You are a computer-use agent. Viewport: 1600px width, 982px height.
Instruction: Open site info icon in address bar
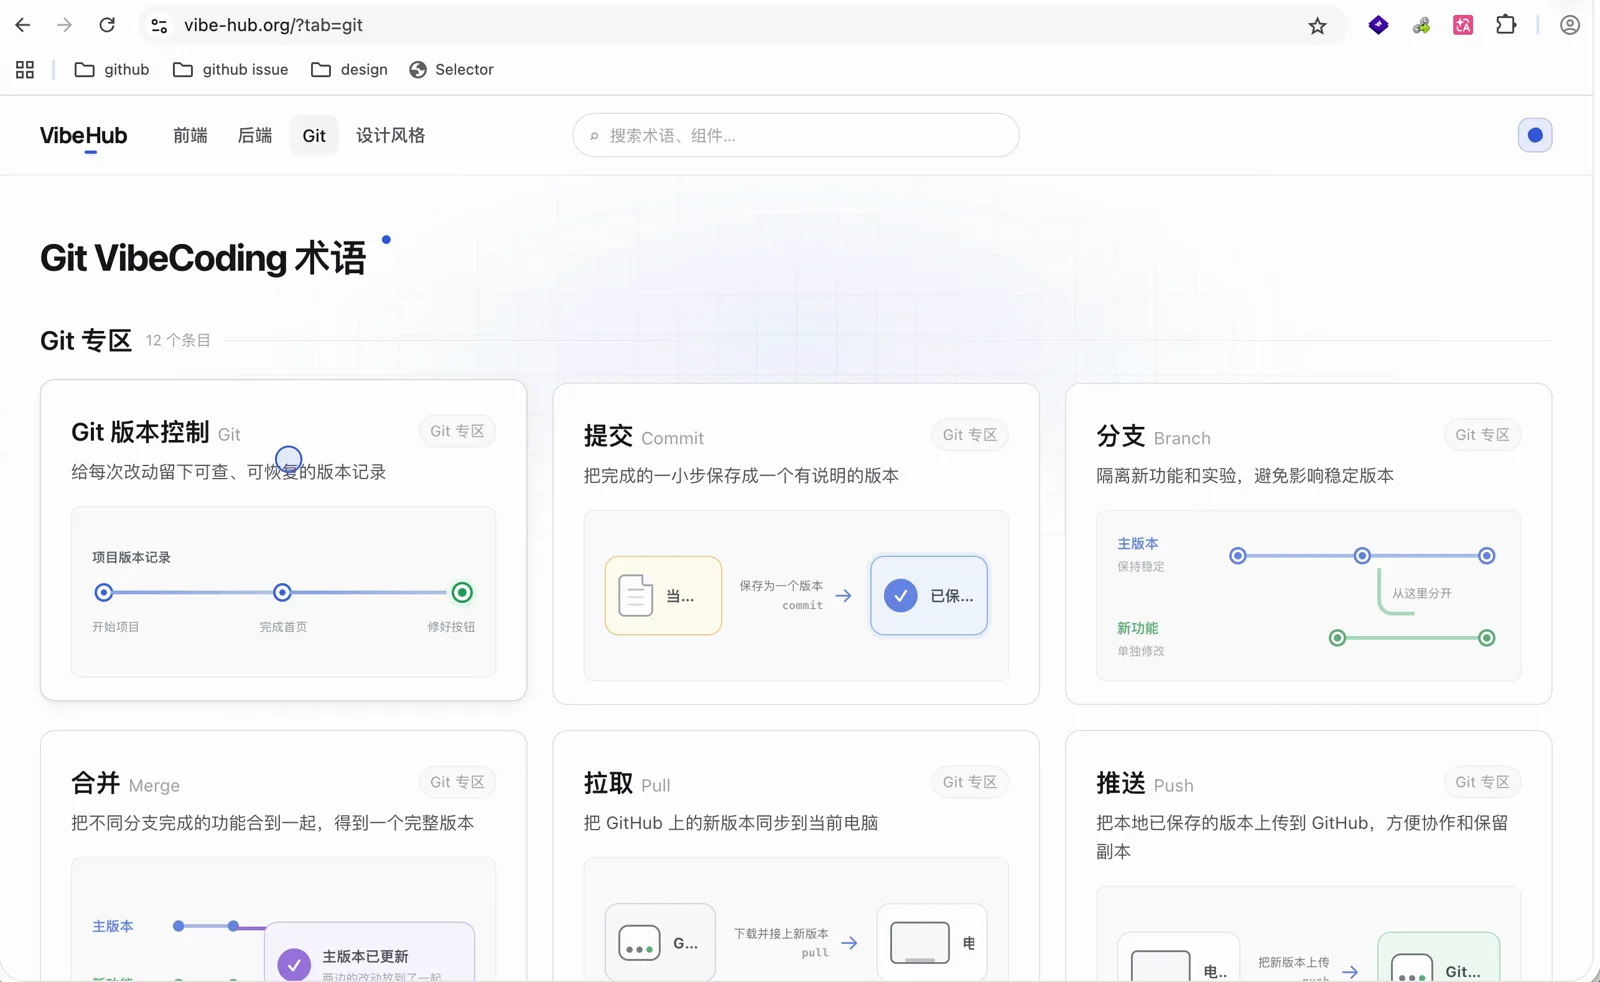(x=159, y=26)
